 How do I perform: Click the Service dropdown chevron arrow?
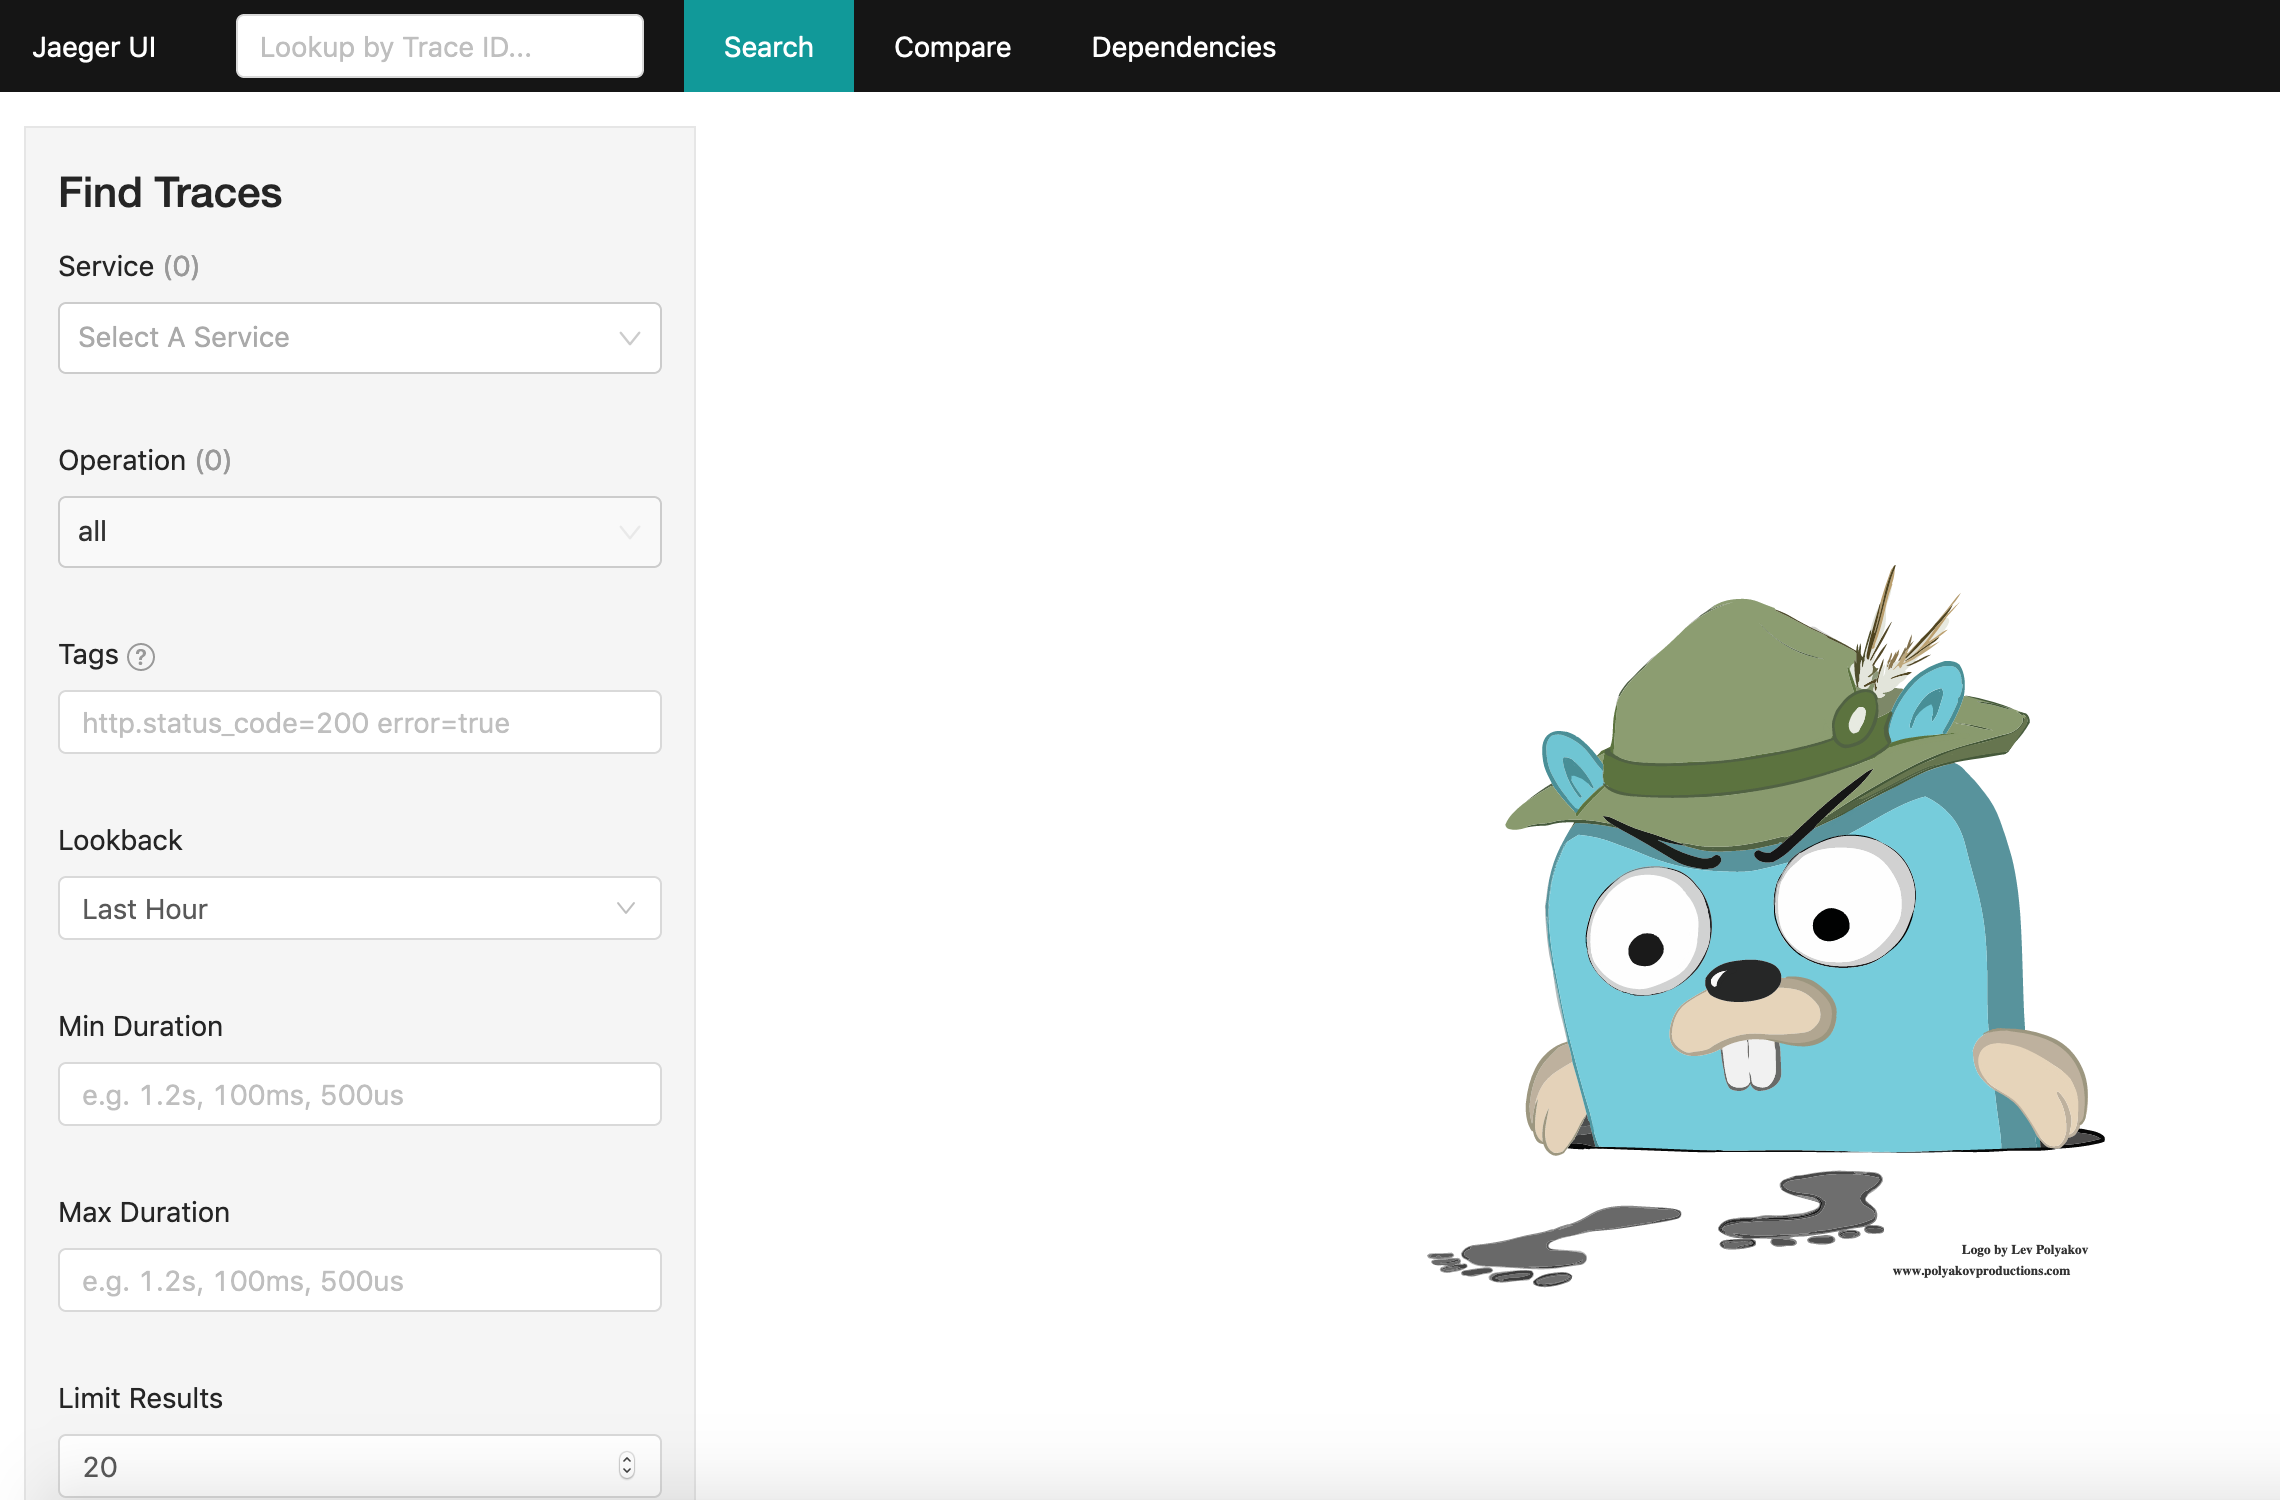(x=629, y=338)
